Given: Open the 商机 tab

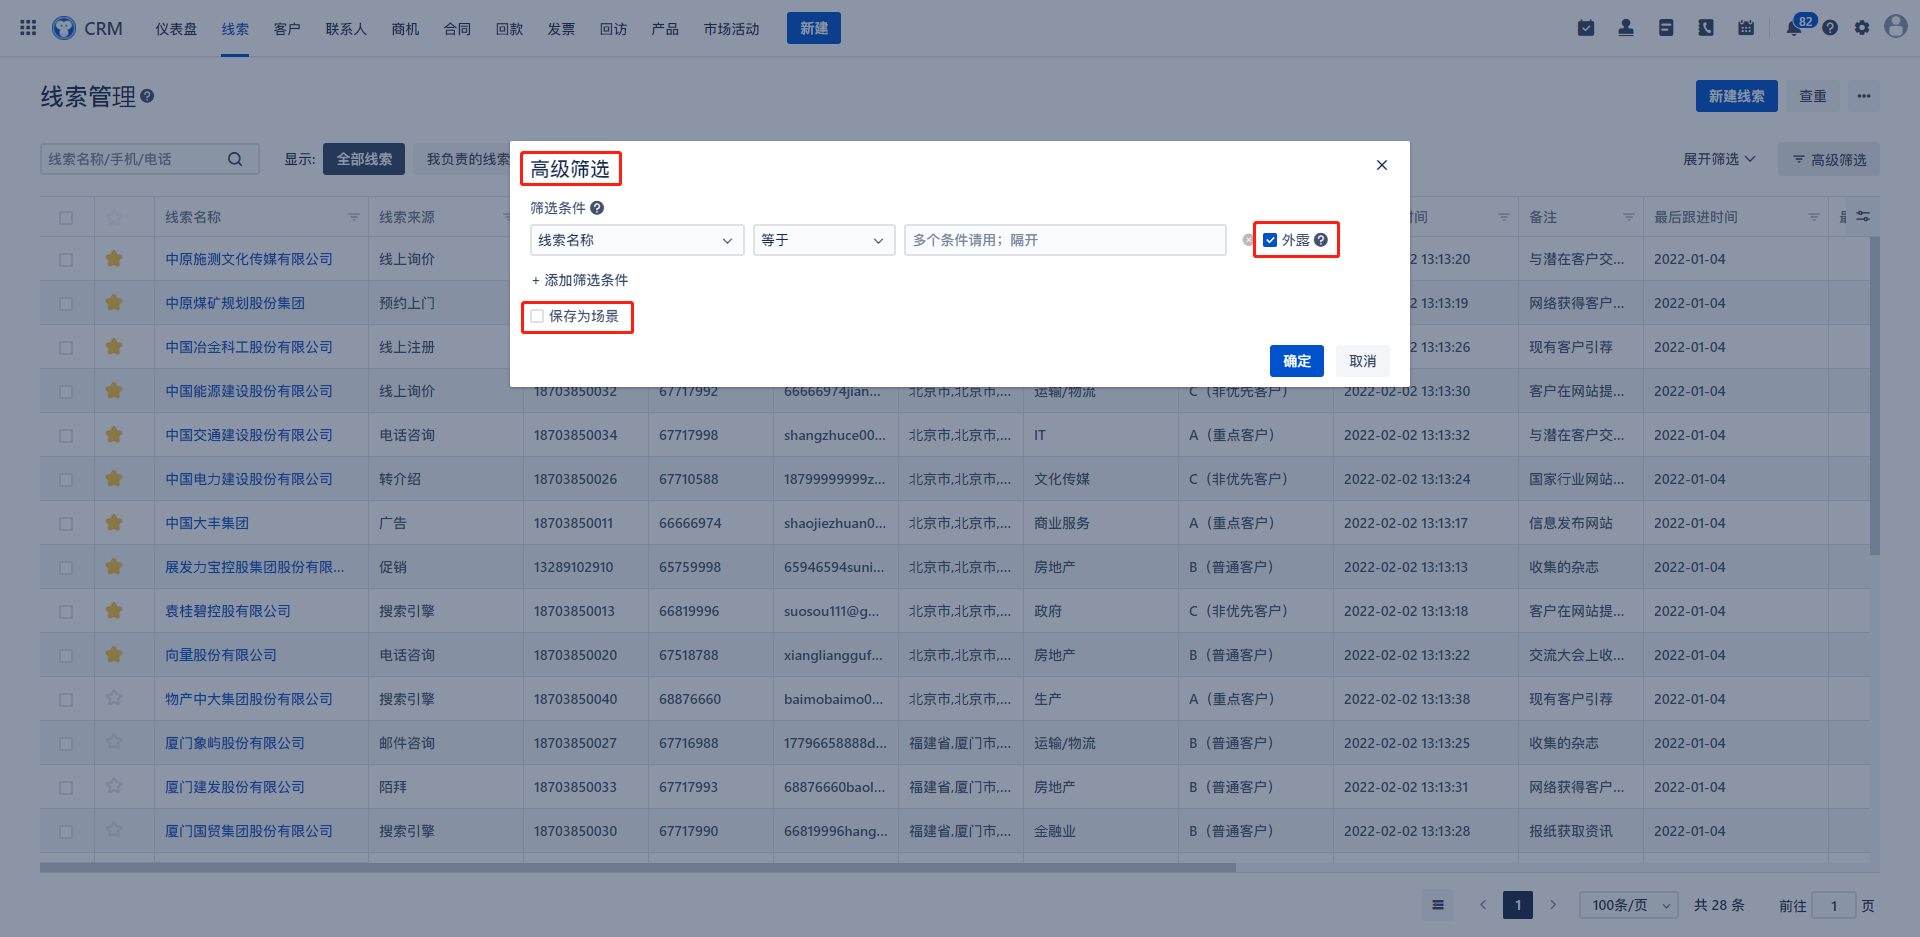Looking at the screenshot, I should point(405,29).
